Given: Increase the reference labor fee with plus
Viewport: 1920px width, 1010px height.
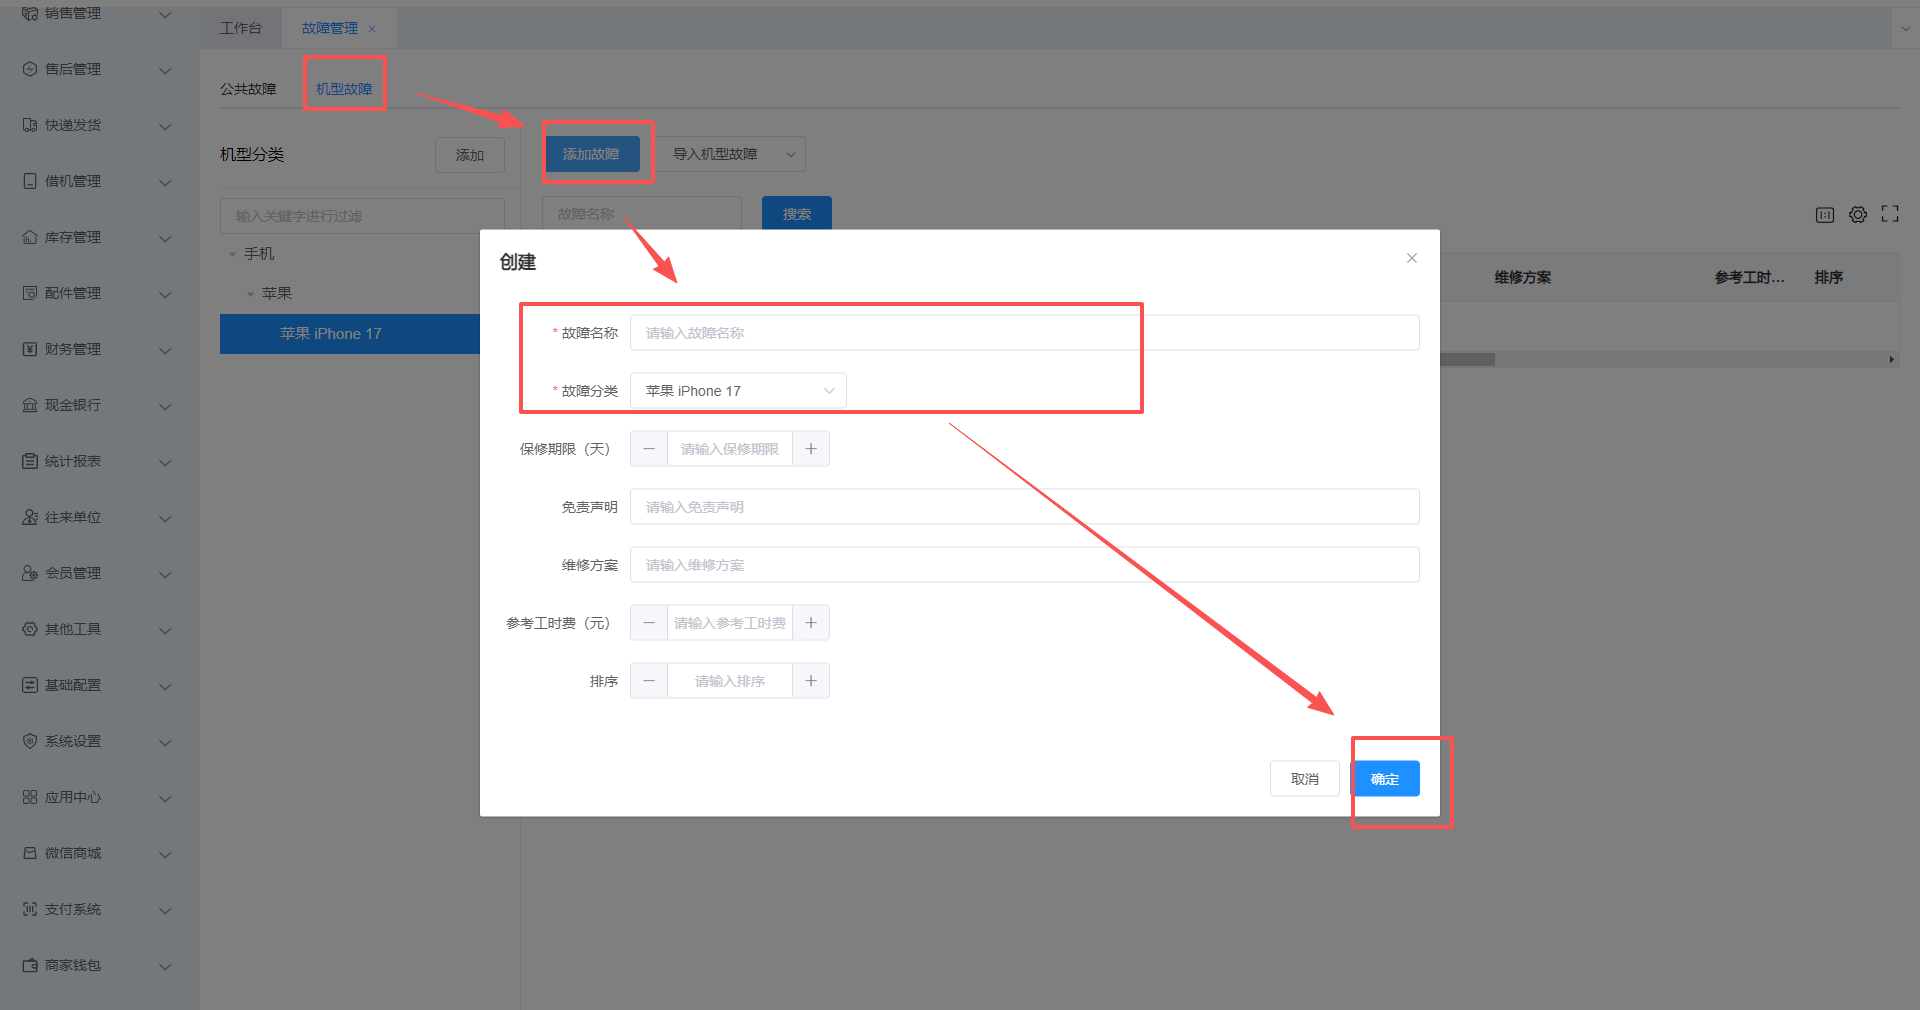Looking at the screenshot, I should [811, 623].
